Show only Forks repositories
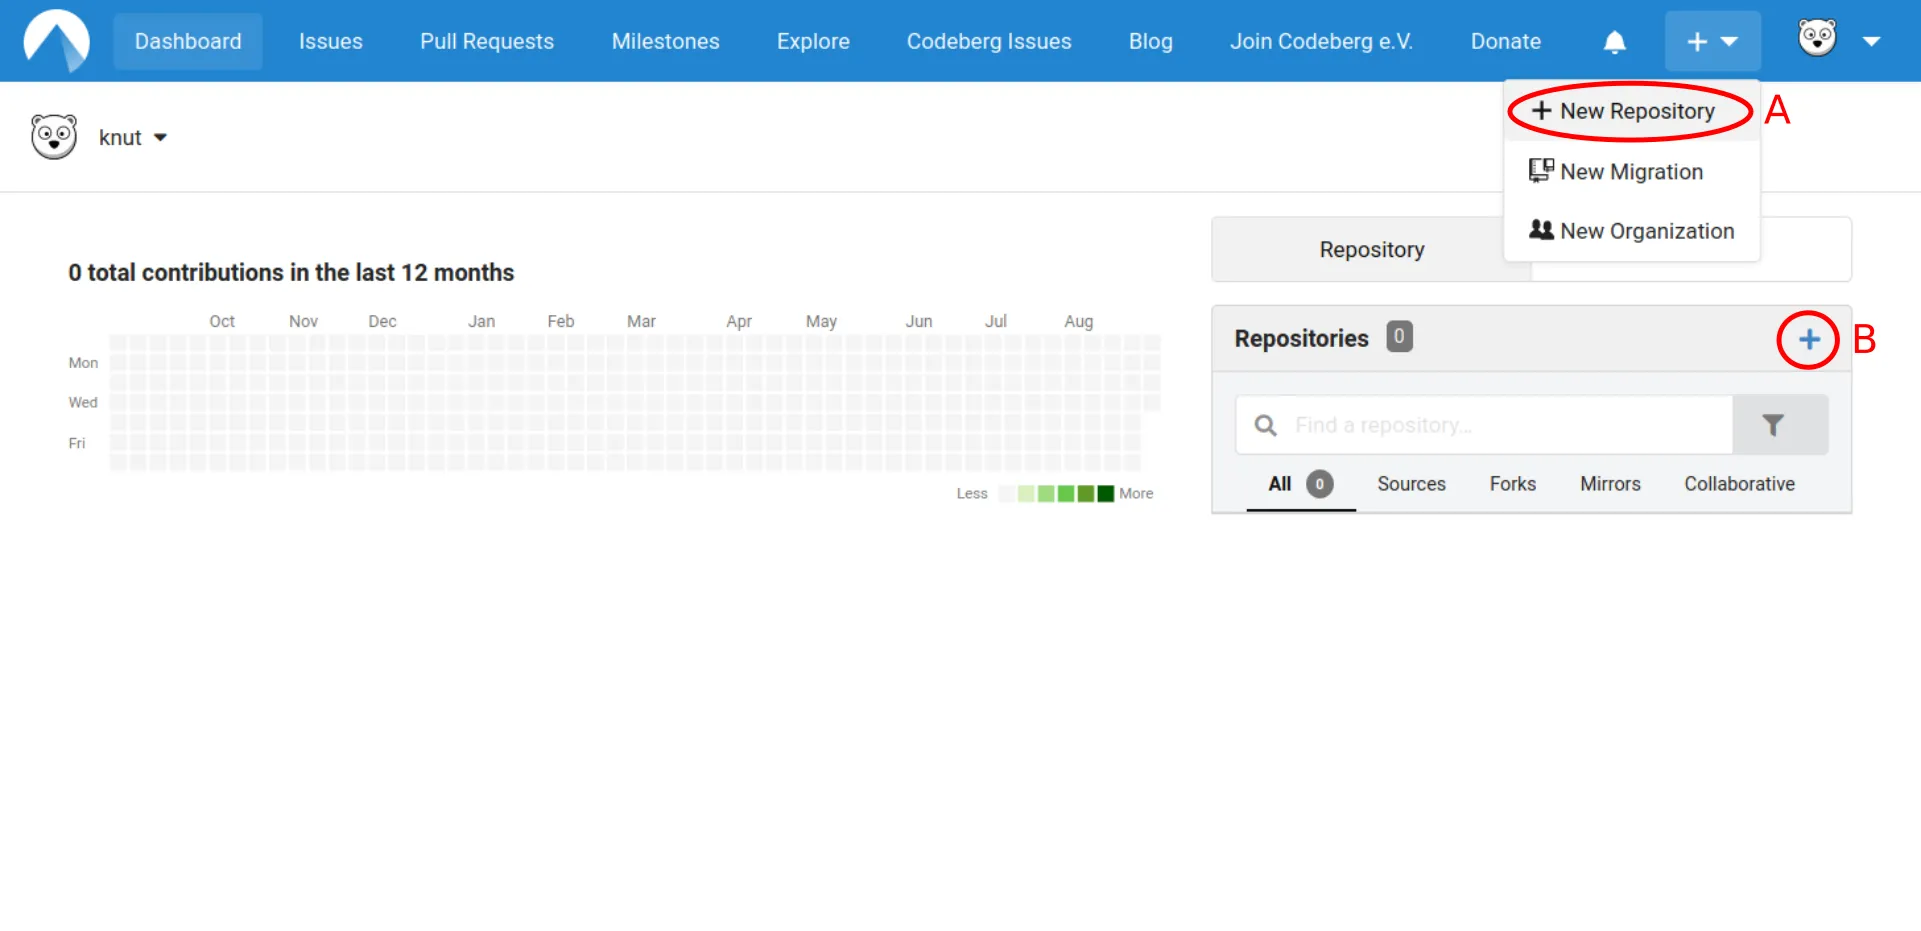The image size is (1921, 931). [x=1512, y=484]
